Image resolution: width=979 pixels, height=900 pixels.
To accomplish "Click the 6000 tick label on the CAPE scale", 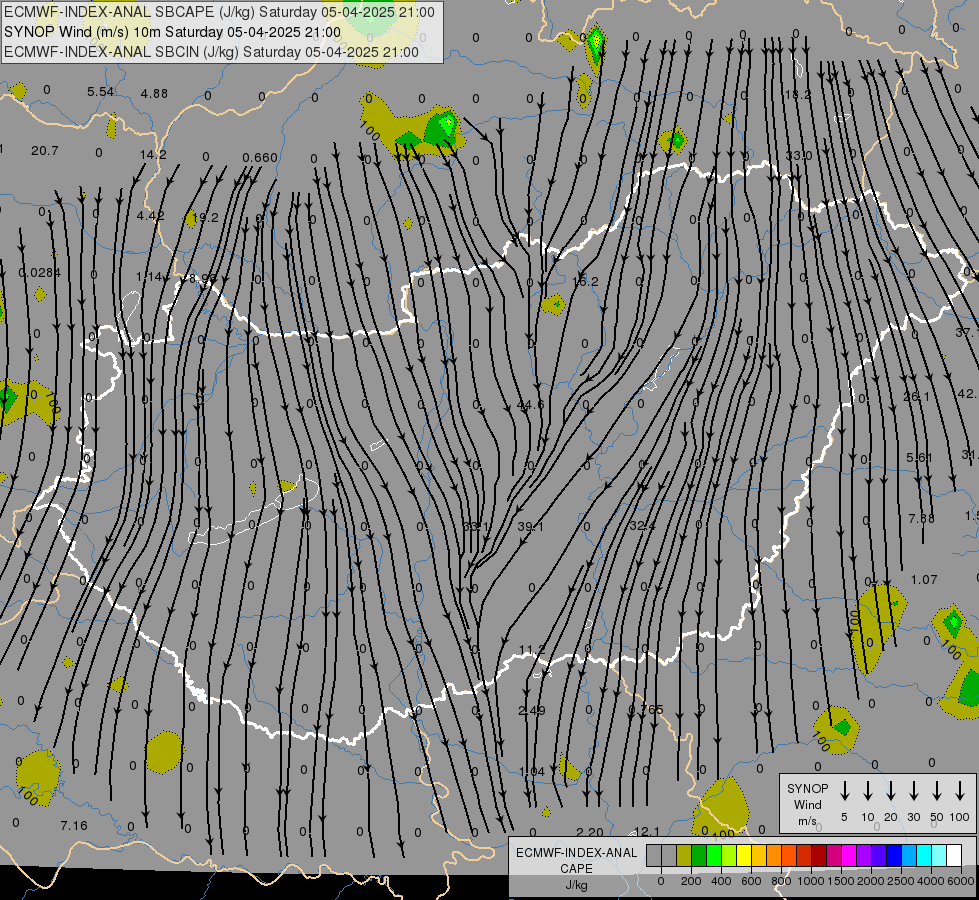I will tap(961, 881).
